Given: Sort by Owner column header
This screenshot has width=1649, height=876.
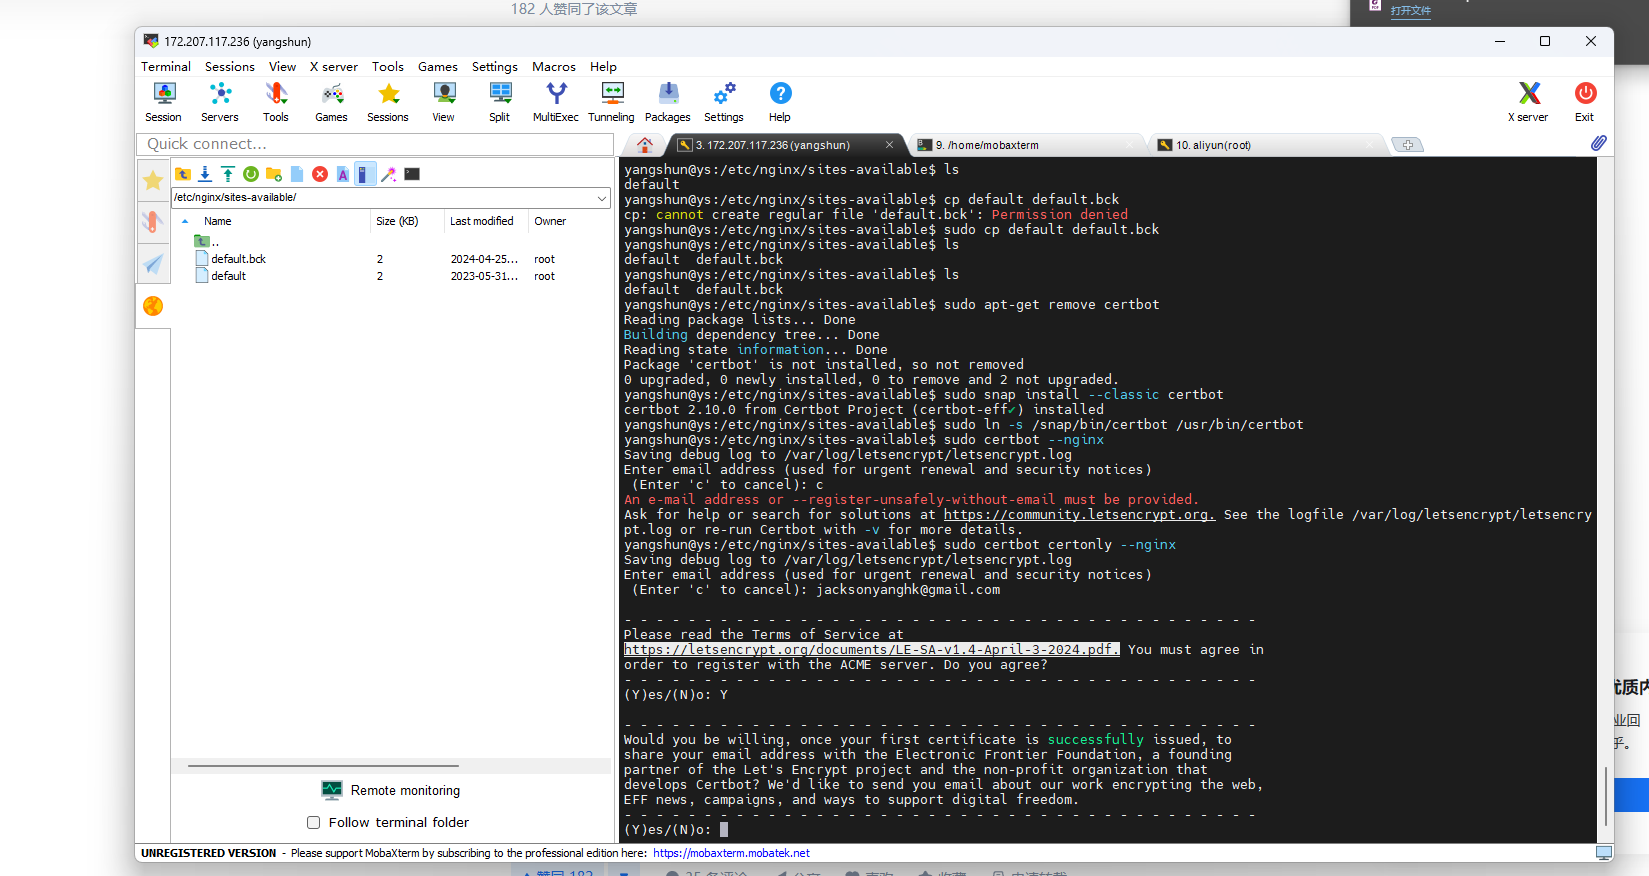Looking at the screenshot, I should click(550, 221).
